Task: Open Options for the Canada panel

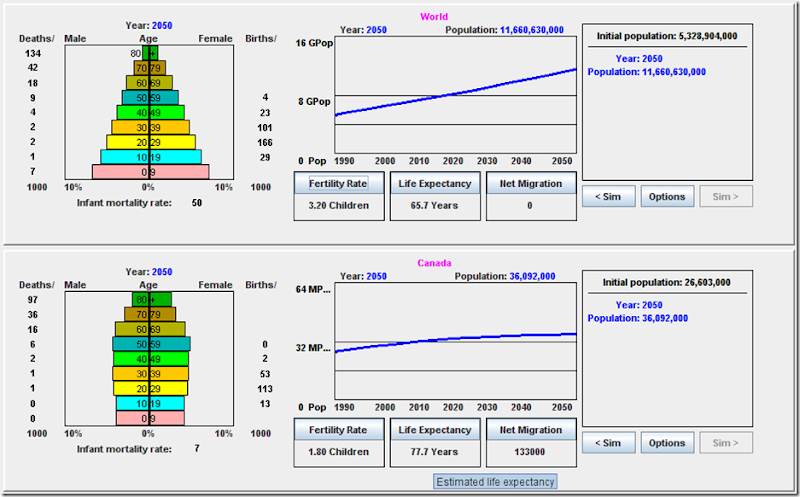Action: (667, 443)
